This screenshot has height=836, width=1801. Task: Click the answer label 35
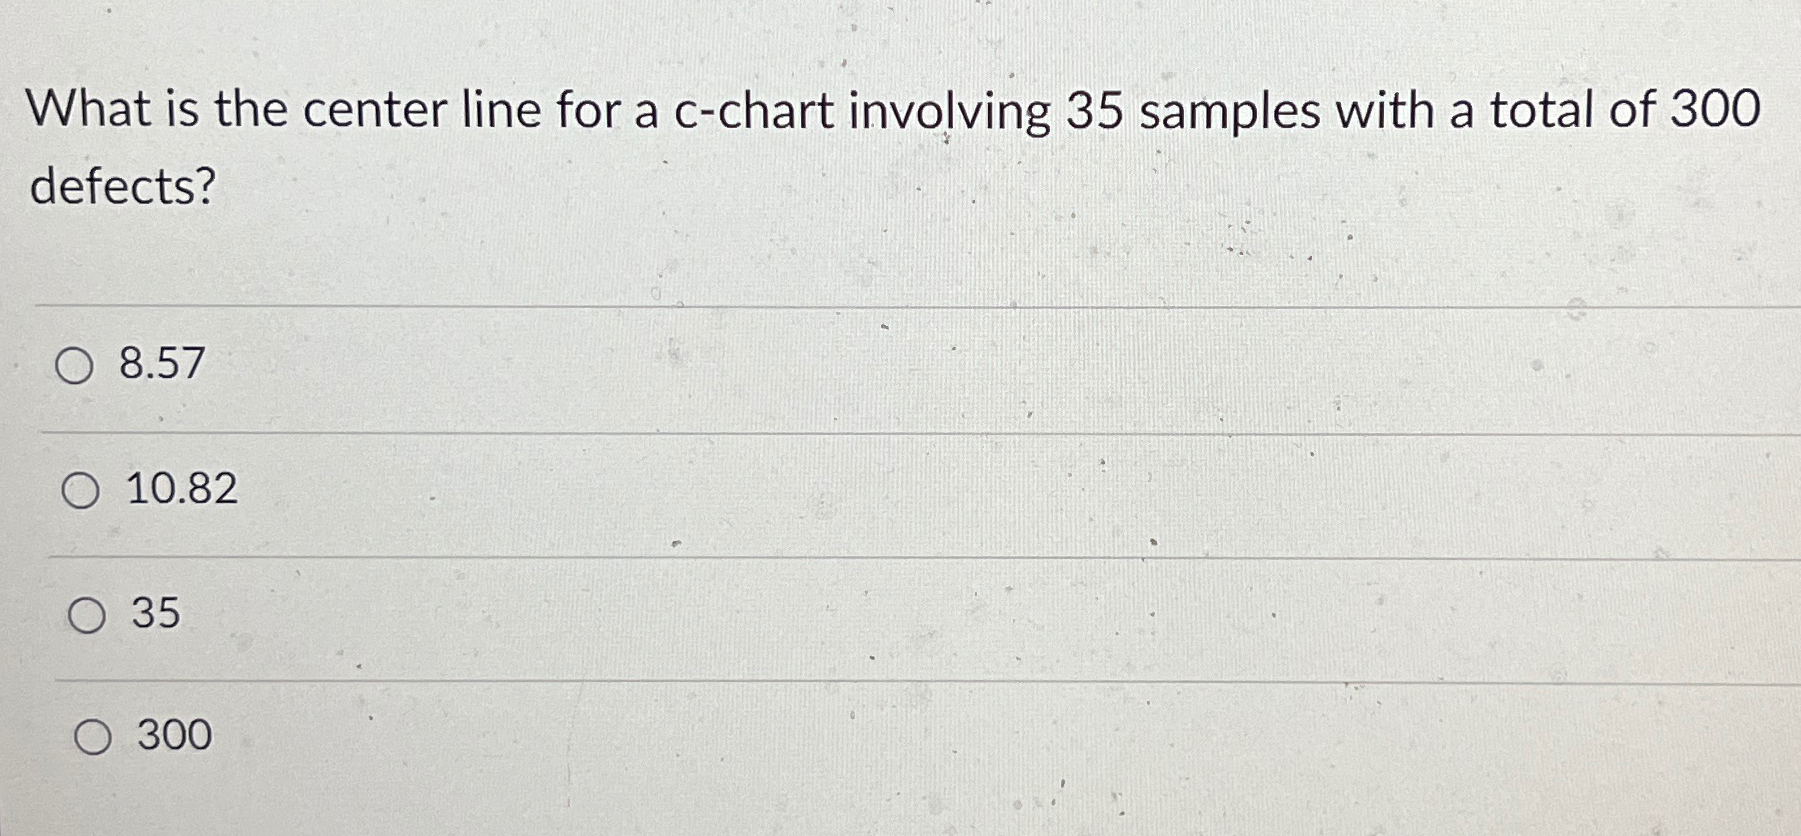pos(156,615)
